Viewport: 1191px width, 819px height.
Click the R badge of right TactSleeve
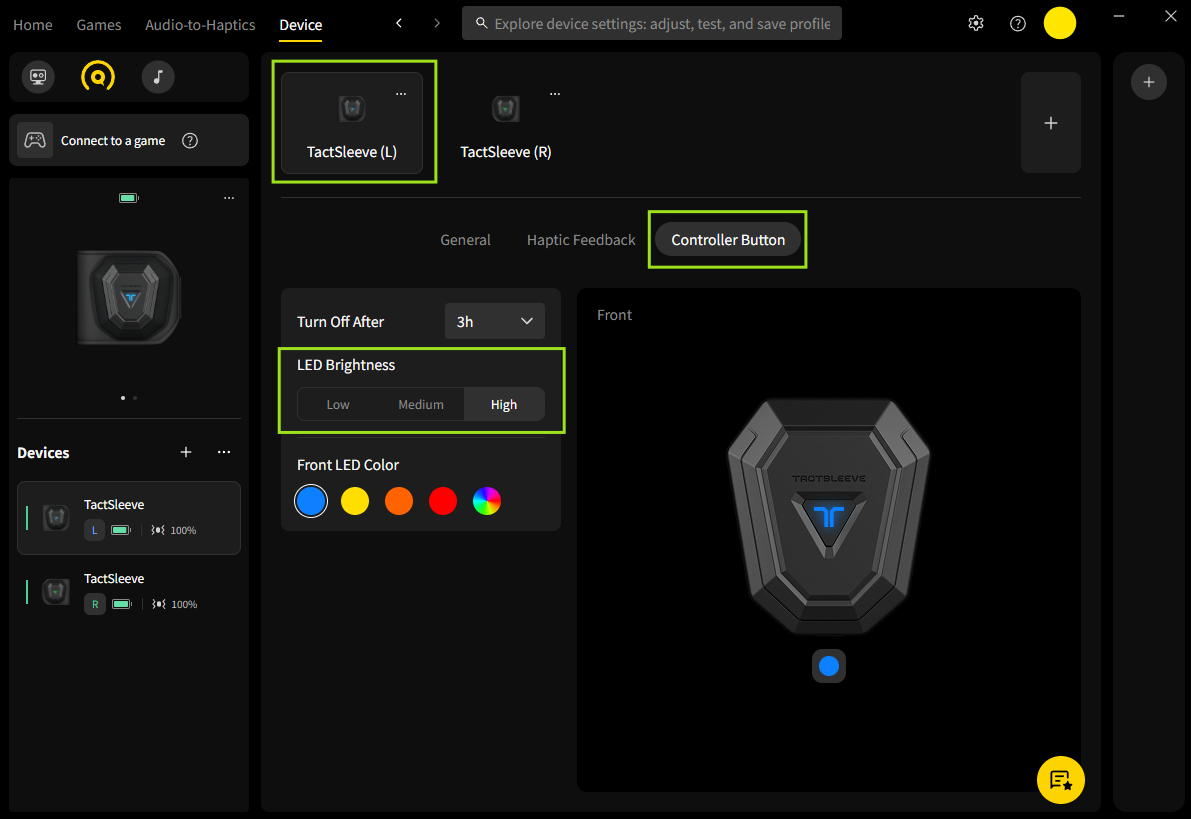coord(95,605)
